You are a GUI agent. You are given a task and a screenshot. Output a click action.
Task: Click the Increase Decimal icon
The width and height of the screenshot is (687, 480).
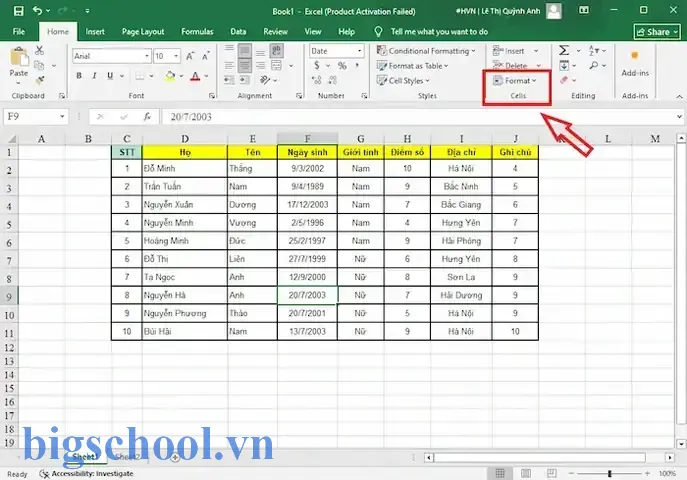pyautogui.click(x=316, y=80)
